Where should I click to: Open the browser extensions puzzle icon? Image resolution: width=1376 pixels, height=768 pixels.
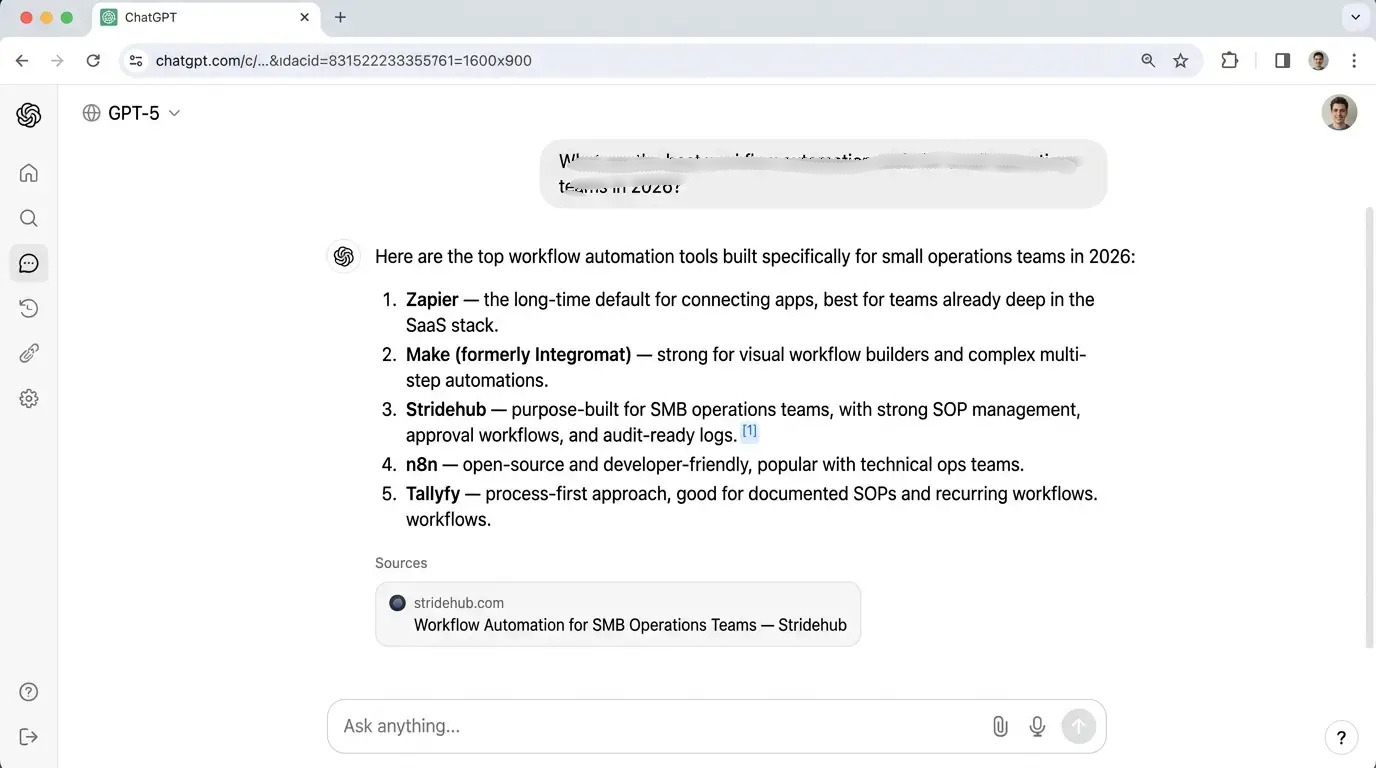coord(1230,61)
